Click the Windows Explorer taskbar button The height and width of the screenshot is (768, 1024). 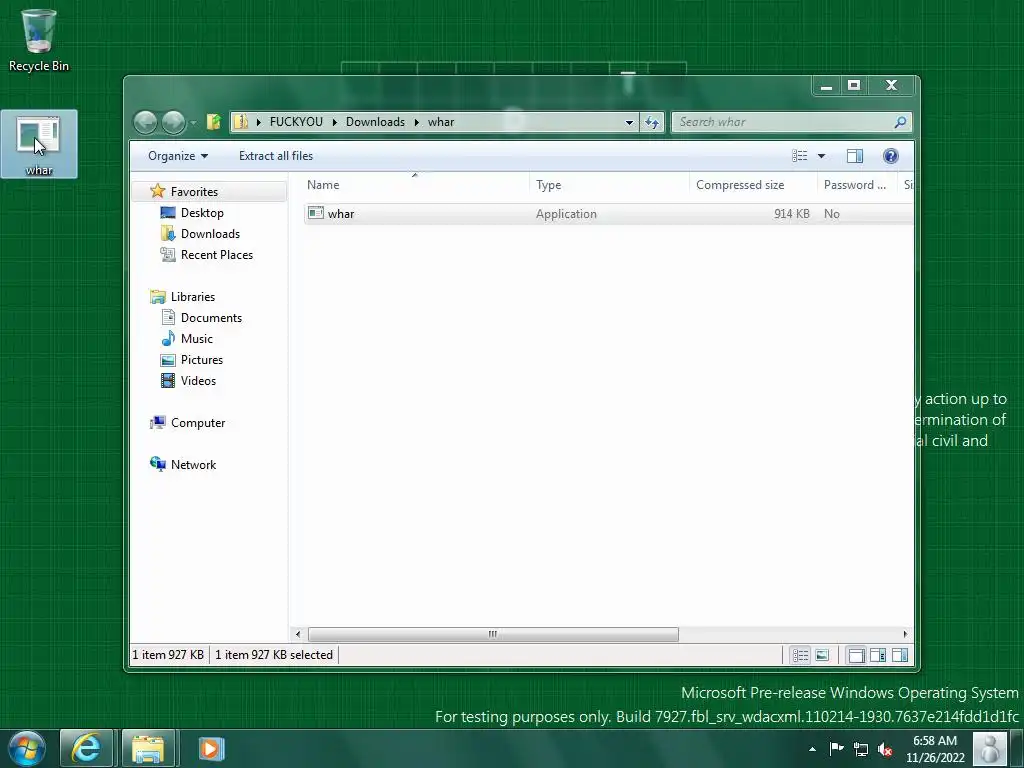tap(148, 748)
